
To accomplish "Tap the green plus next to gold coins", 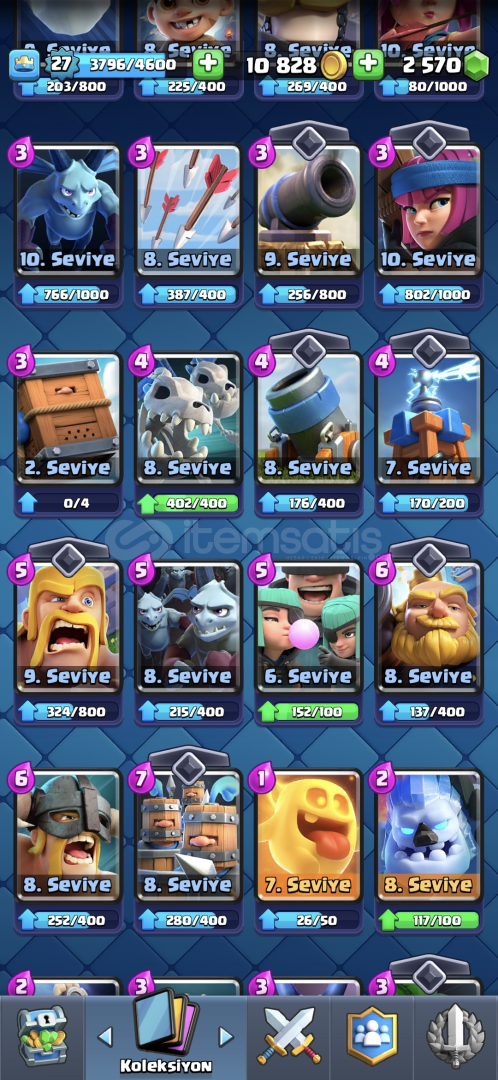I will tap(368, 65).
